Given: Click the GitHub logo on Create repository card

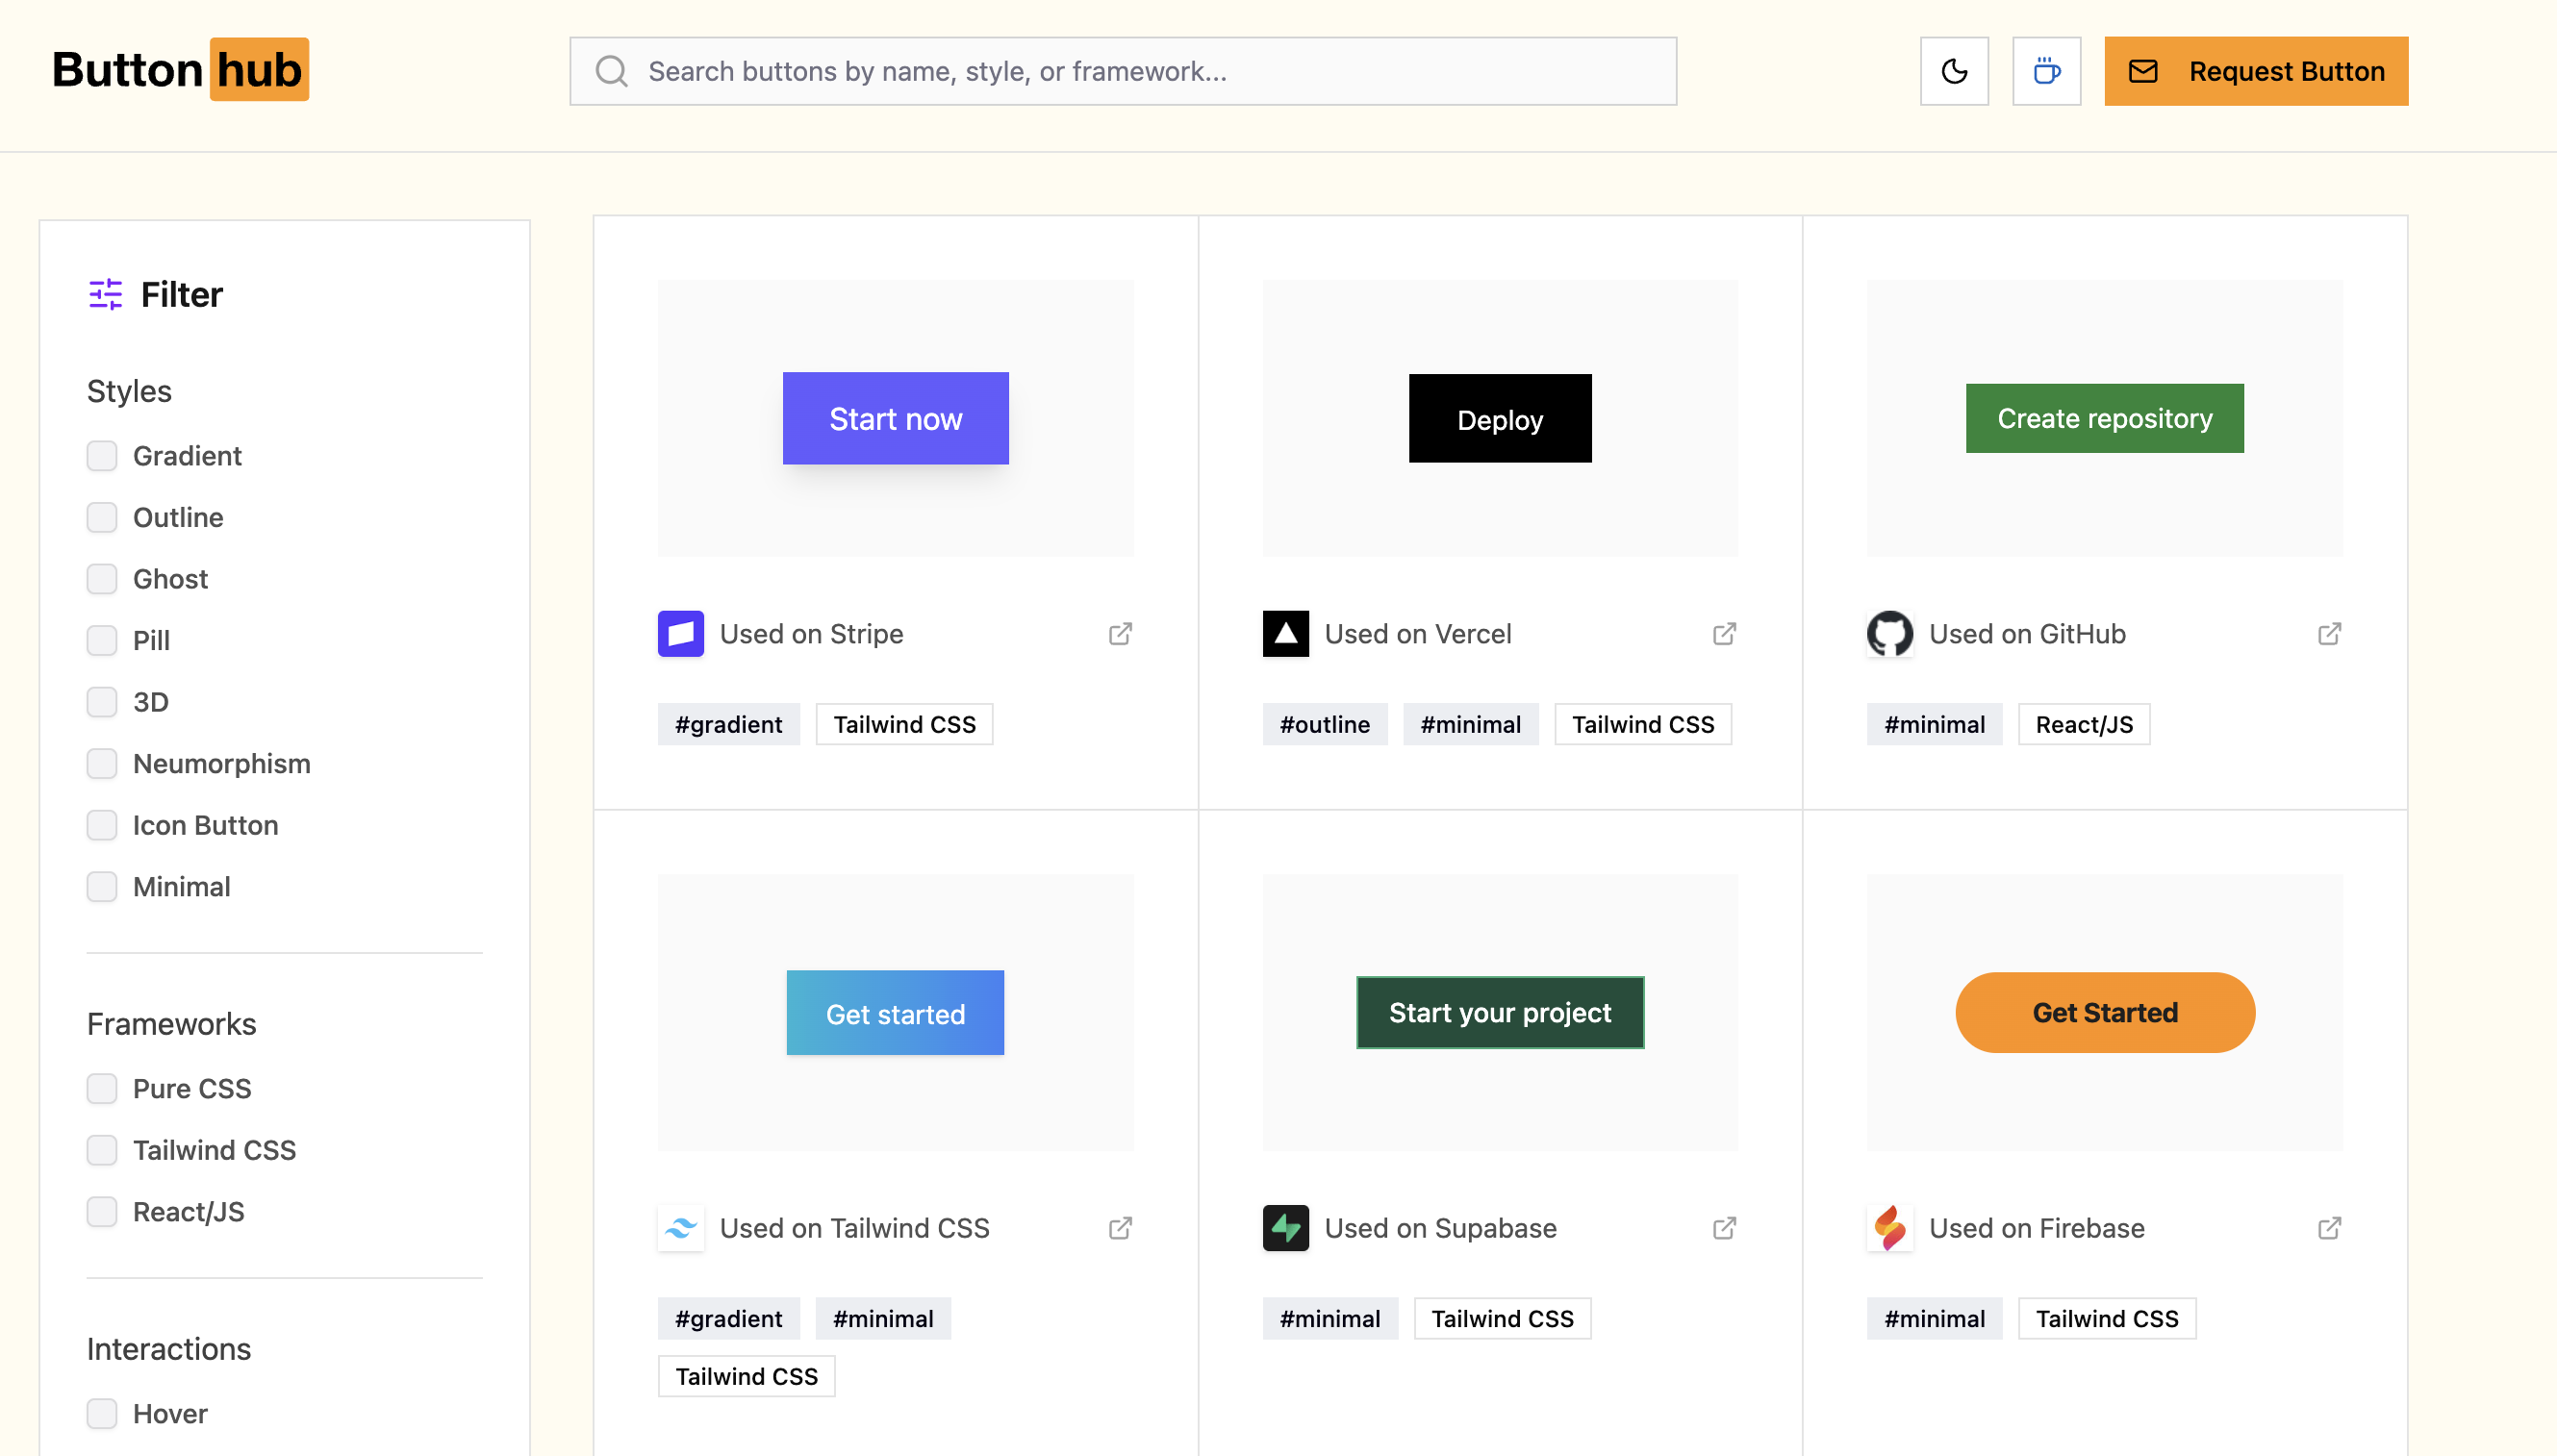Looking at the screenshot, I should [x=1889, y=633].
